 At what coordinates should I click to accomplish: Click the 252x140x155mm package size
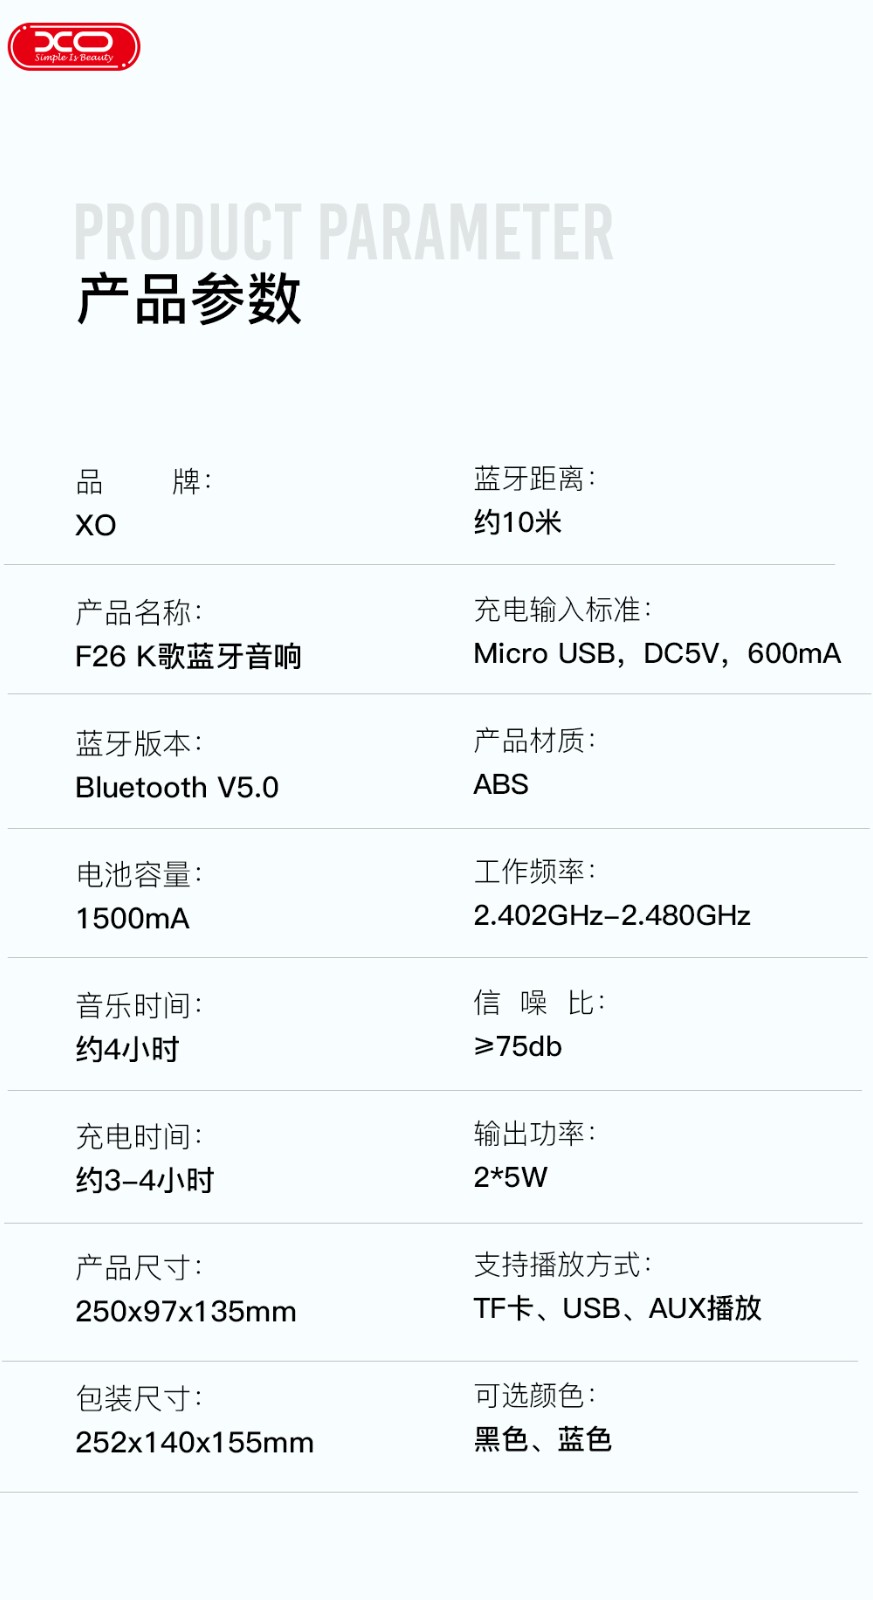coord(195,1442)
